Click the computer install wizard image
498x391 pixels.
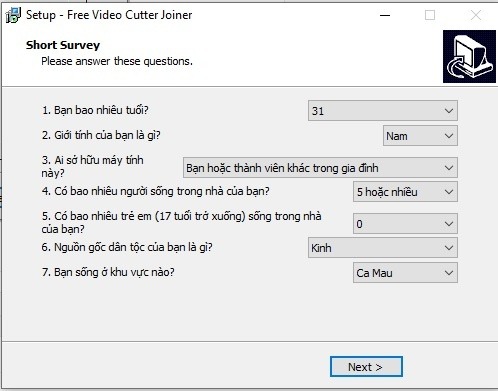tap(469, 56)
